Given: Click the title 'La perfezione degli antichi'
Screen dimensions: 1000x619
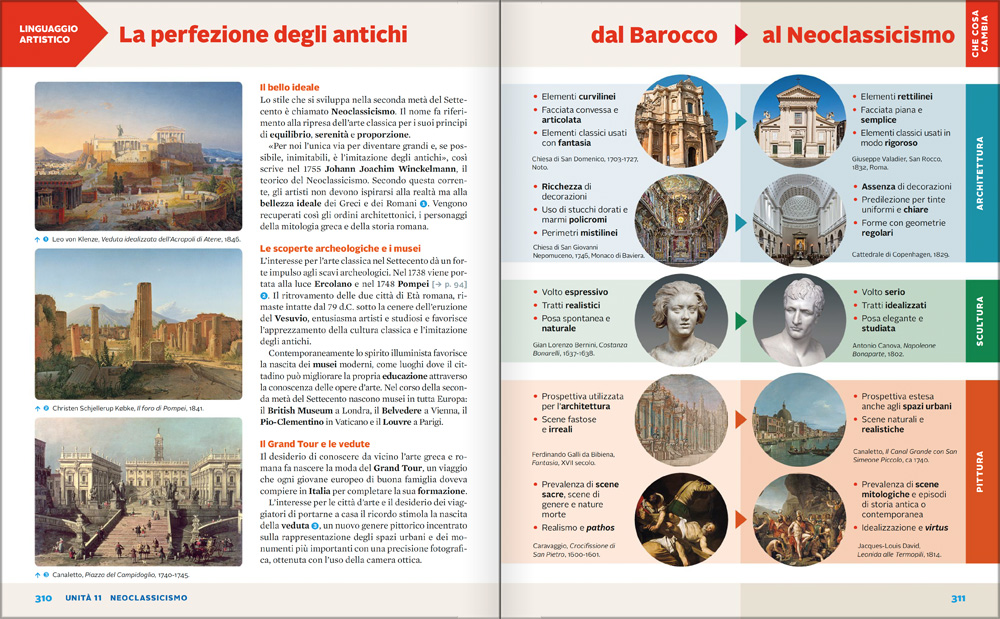Looking at the screenshot, I should point(263,34).
